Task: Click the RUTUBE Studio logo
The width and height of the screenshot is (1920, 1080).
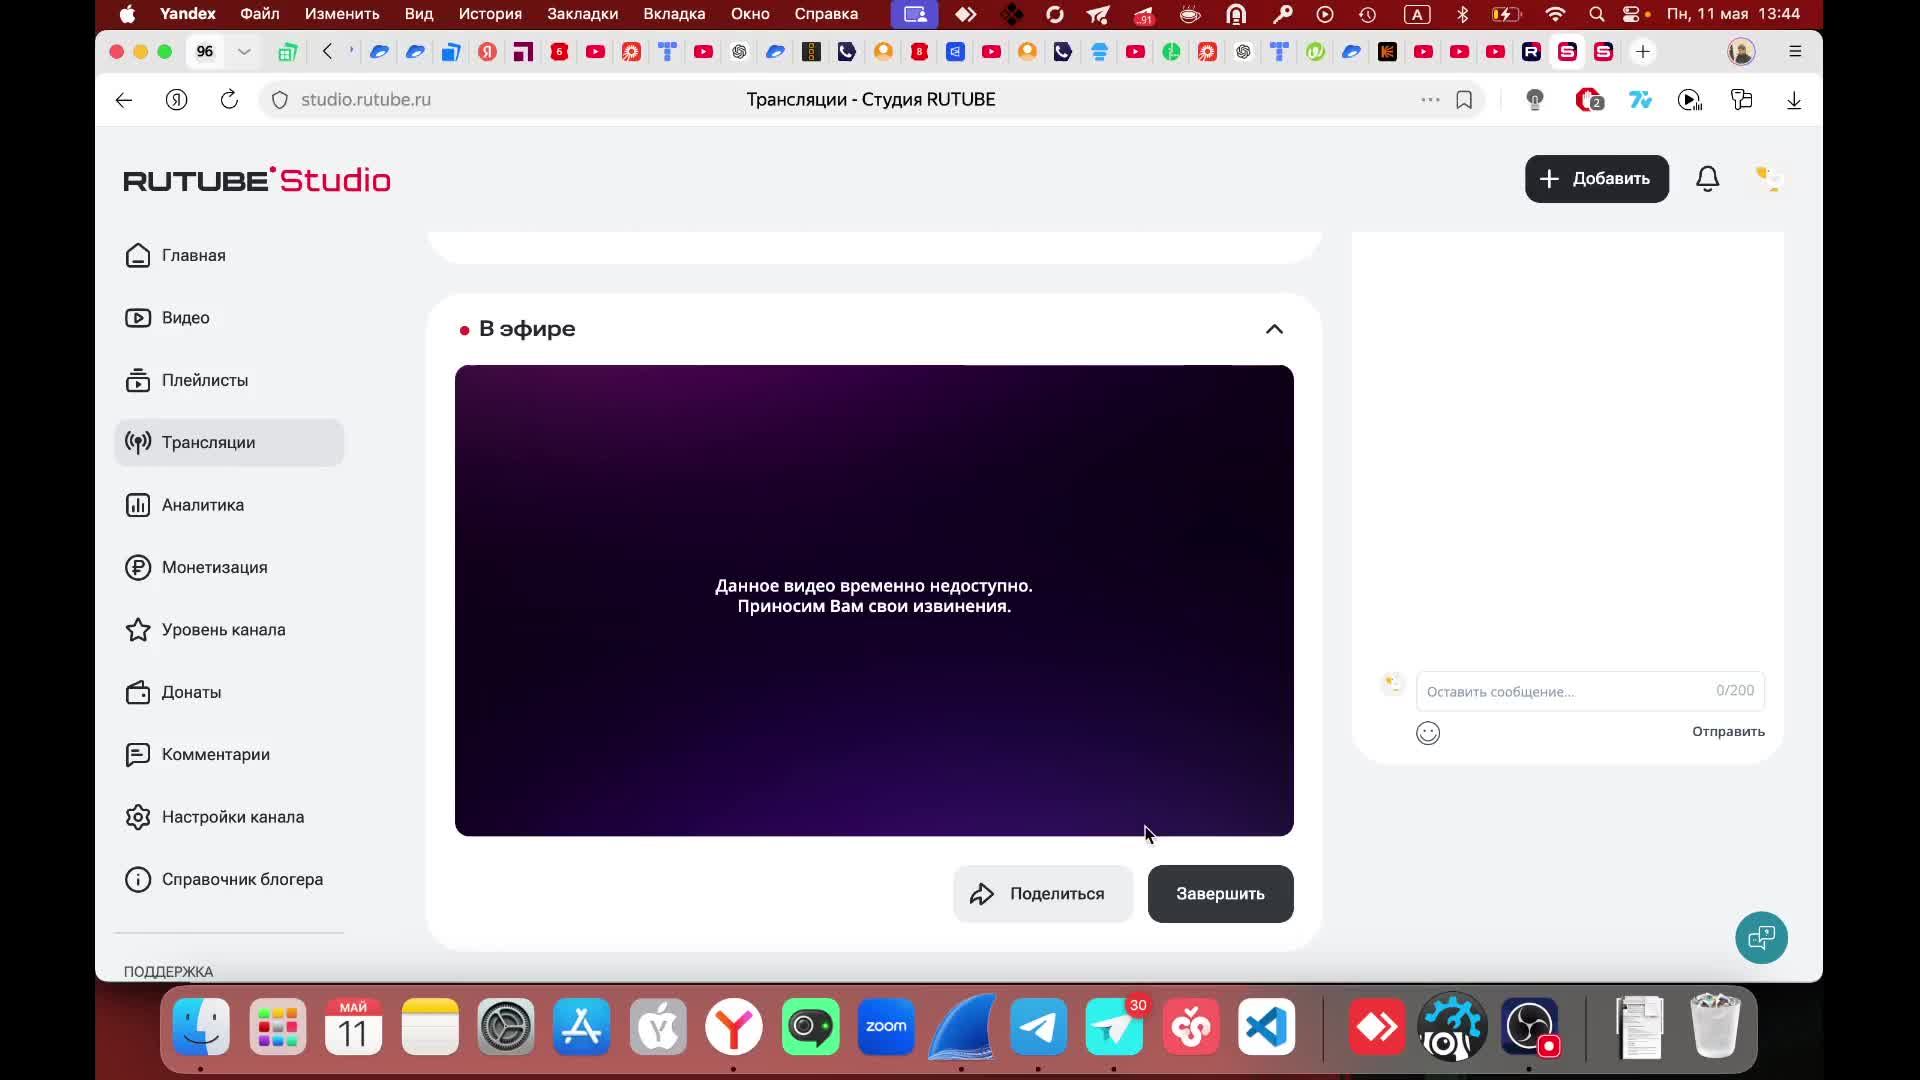Action: [x=257, y=180]
